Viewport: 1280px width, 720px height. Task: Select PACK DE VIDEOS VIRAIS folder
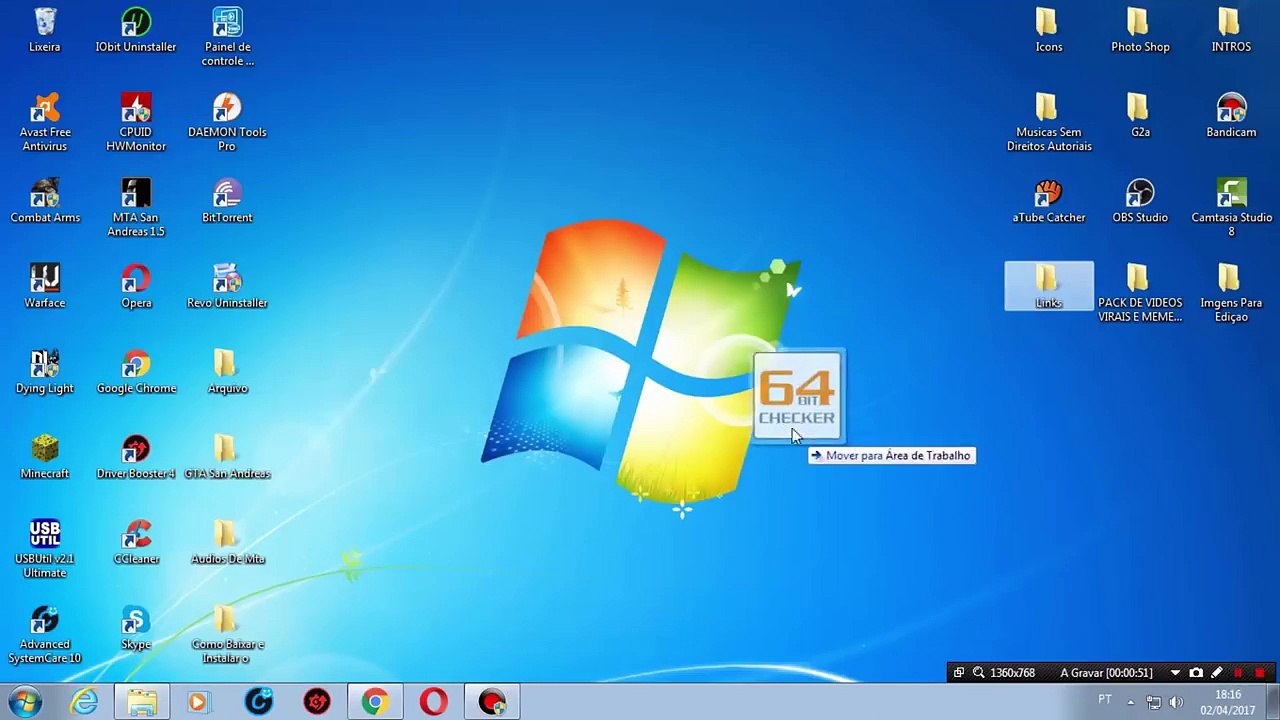pos(1140,293)
